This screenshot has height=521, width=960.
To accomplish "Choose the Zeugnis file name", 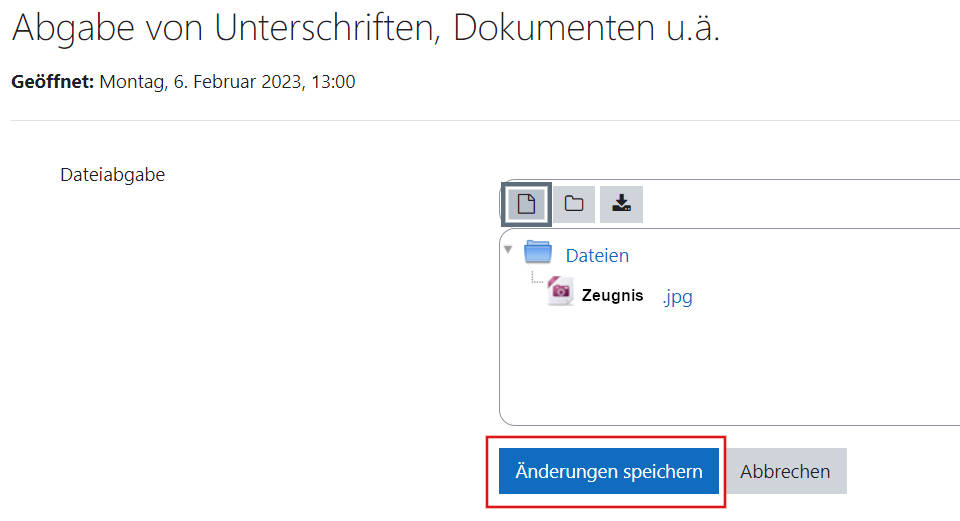I will point(612,295).
